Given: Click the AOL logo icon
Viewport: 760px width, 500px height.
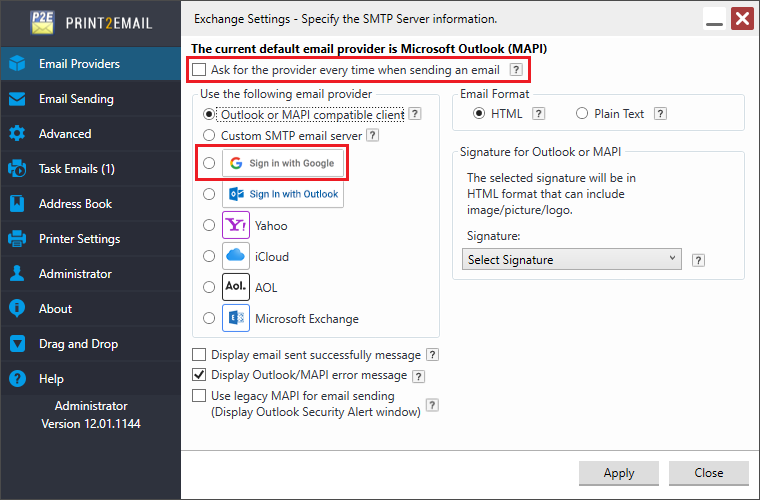Looking at the screenshot, I should click(236, 287).
